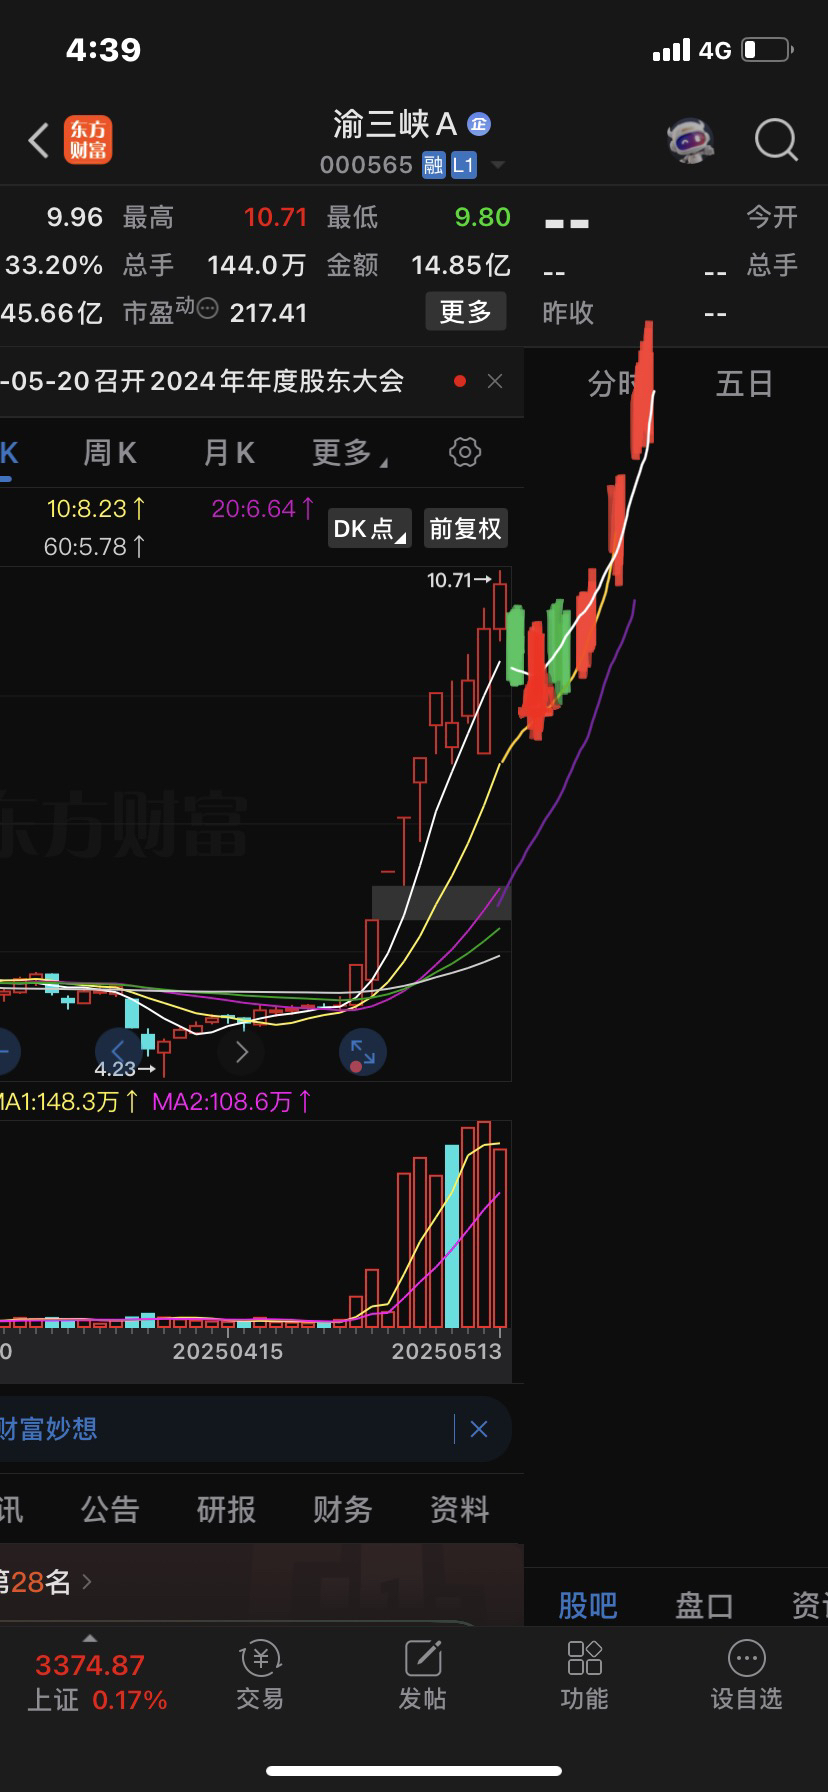Open the robot assistant icon

click(x=690, y=141)
